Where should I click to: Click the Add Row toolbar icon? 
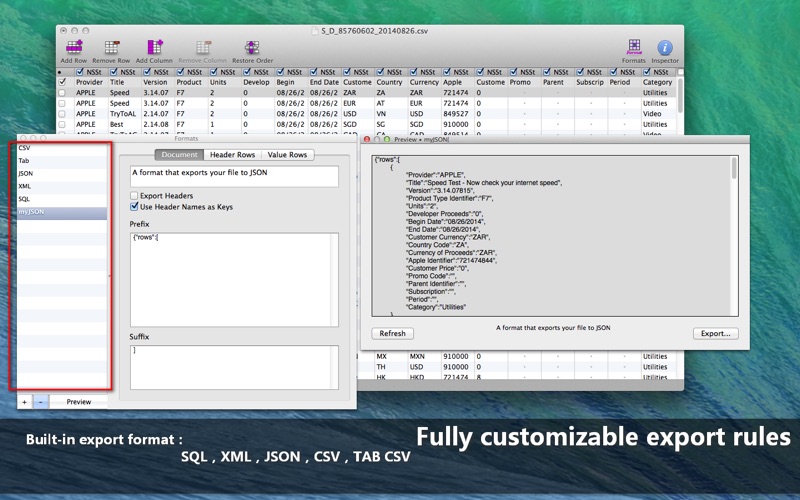(74, 47)
